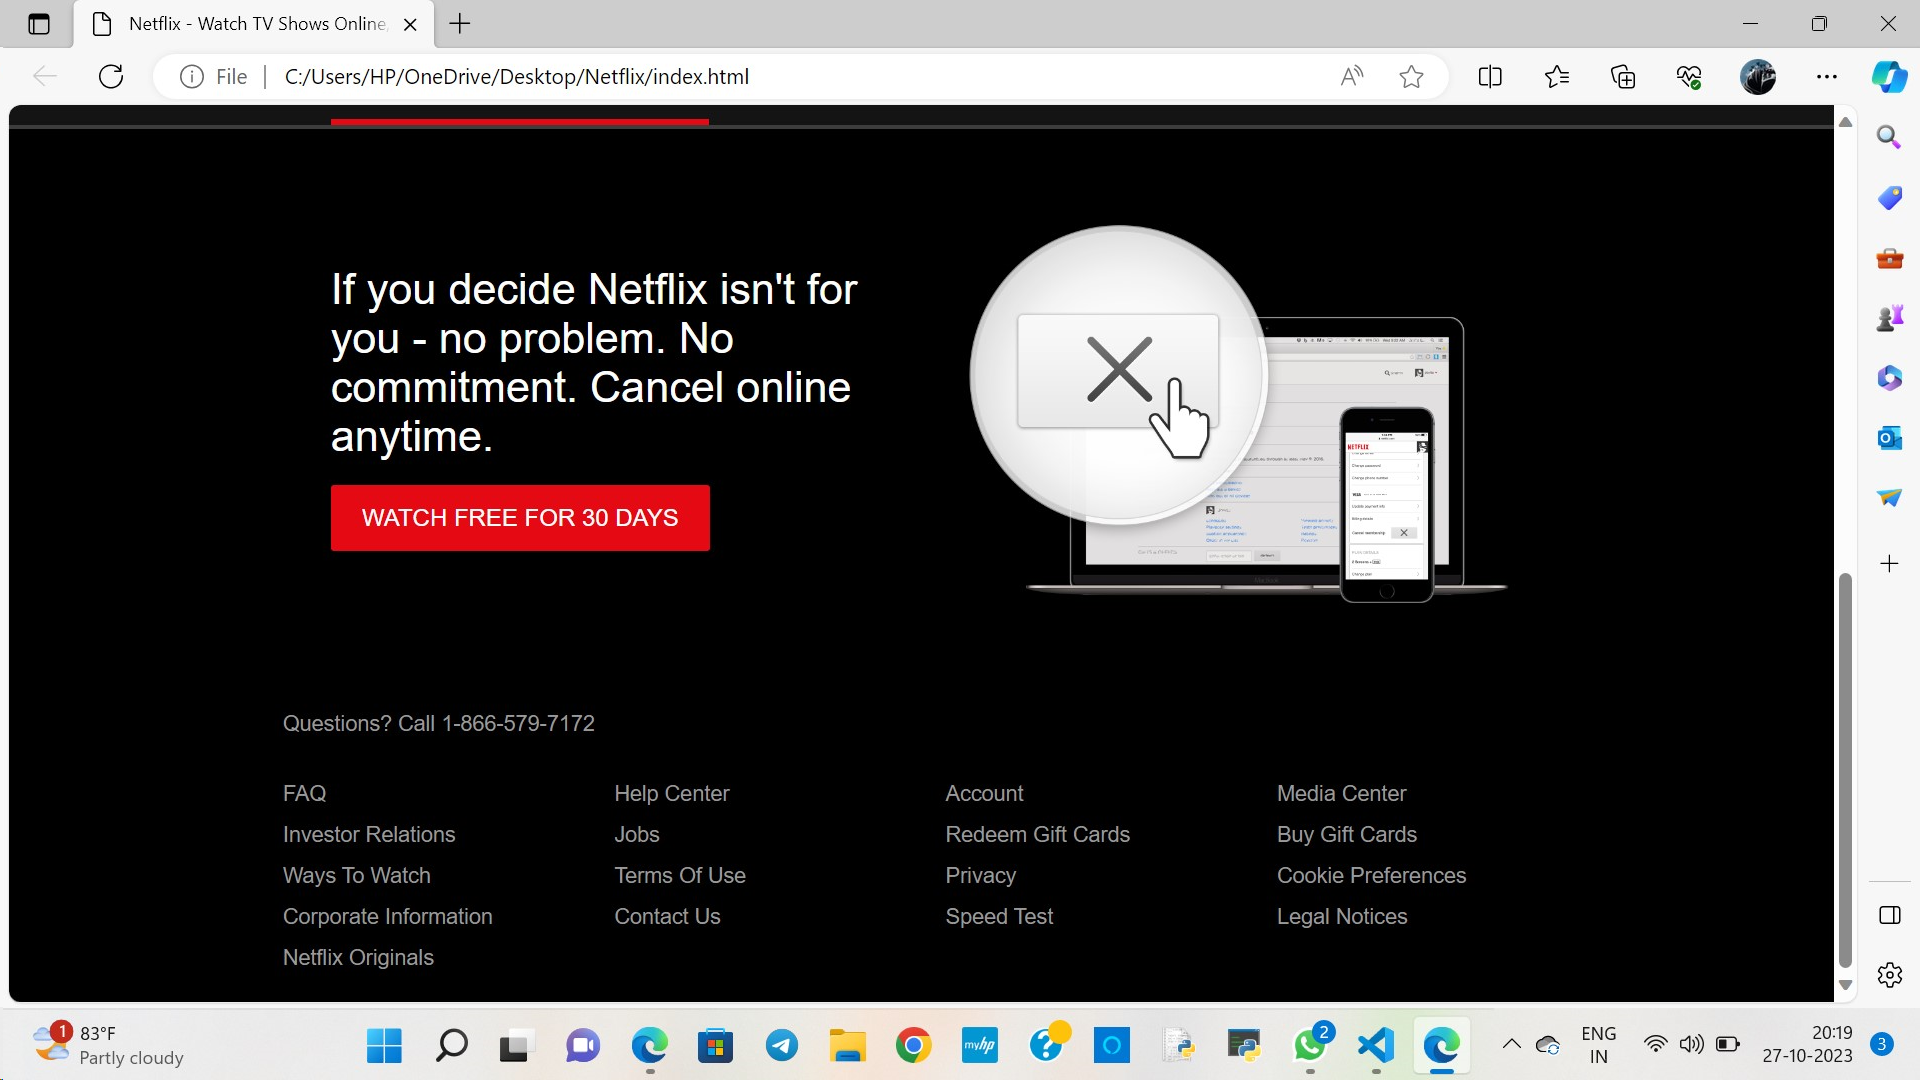Open the Microsoft 365 sidebar panel

pyautogui.click(x=1889, y=378)
